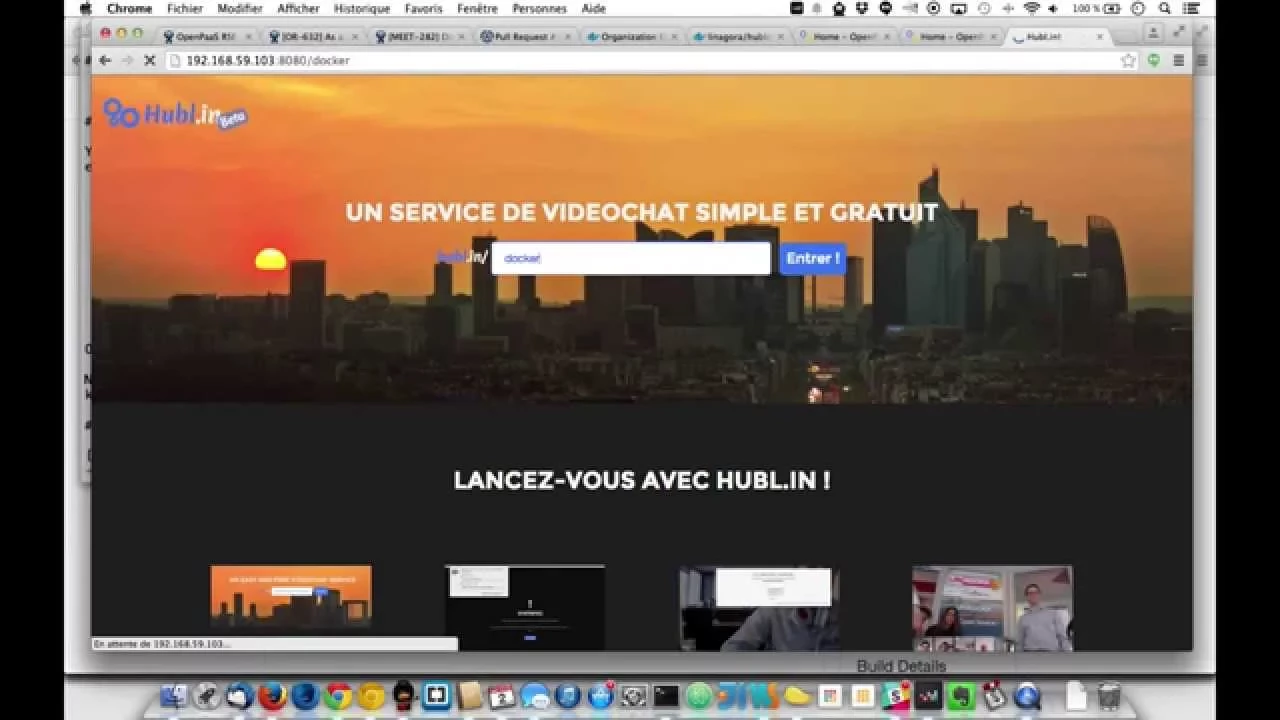Open the Favoris menu

424,8
